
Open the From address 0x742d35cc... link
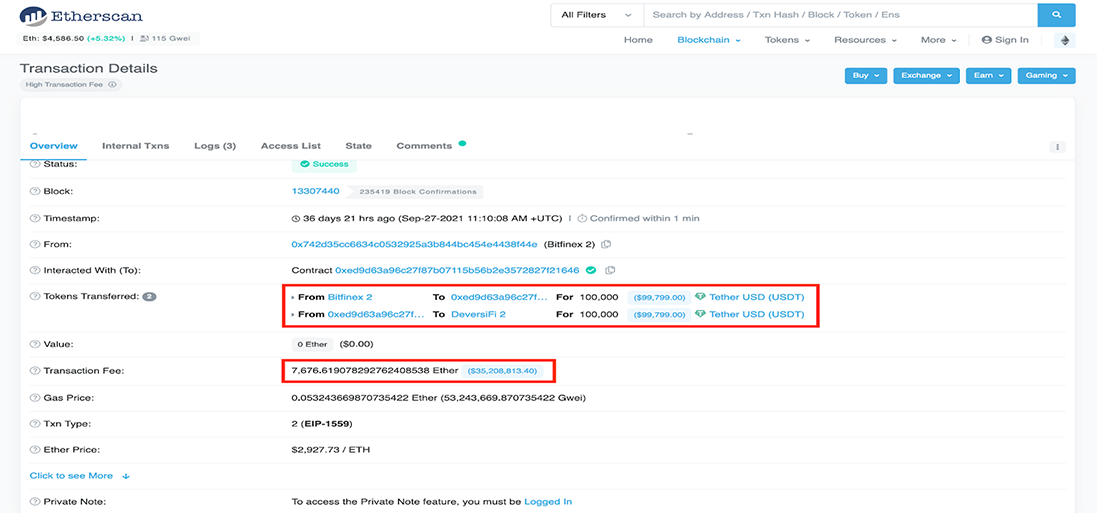pyautogui.click(x=414, y=244)
